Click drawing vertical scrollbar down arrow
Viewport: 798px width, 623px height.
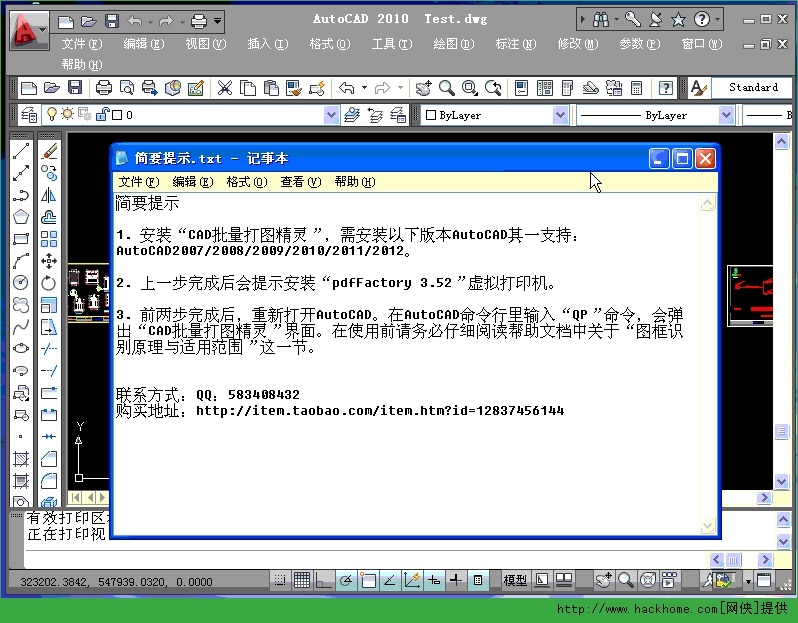[x=782, y=481]
